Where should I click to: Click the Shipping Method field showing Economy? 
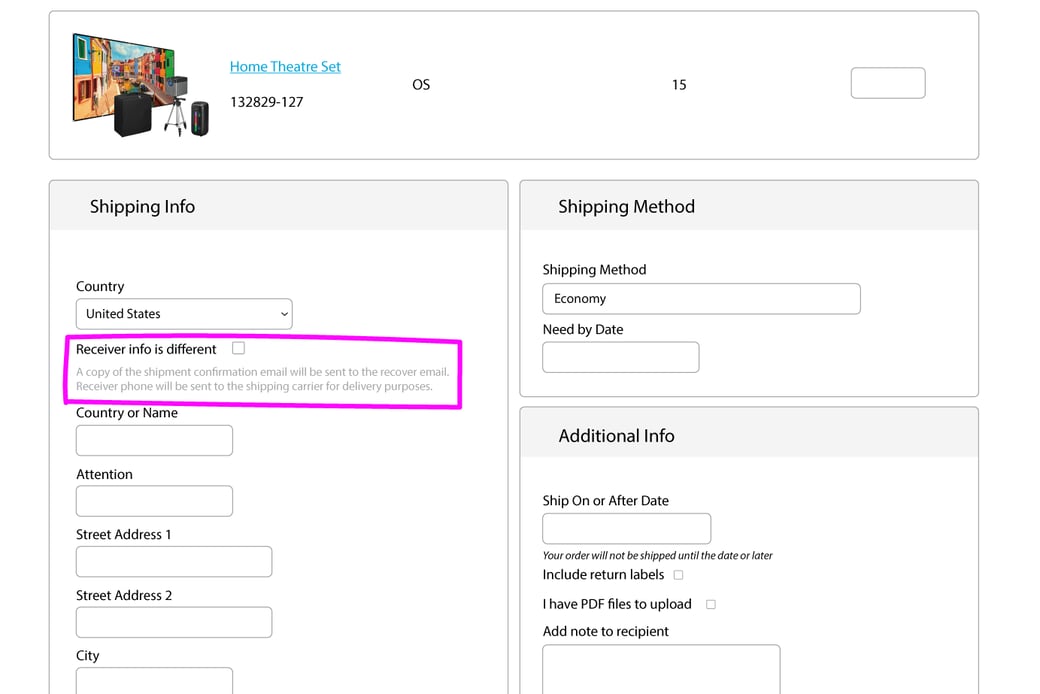click(701, 299)
